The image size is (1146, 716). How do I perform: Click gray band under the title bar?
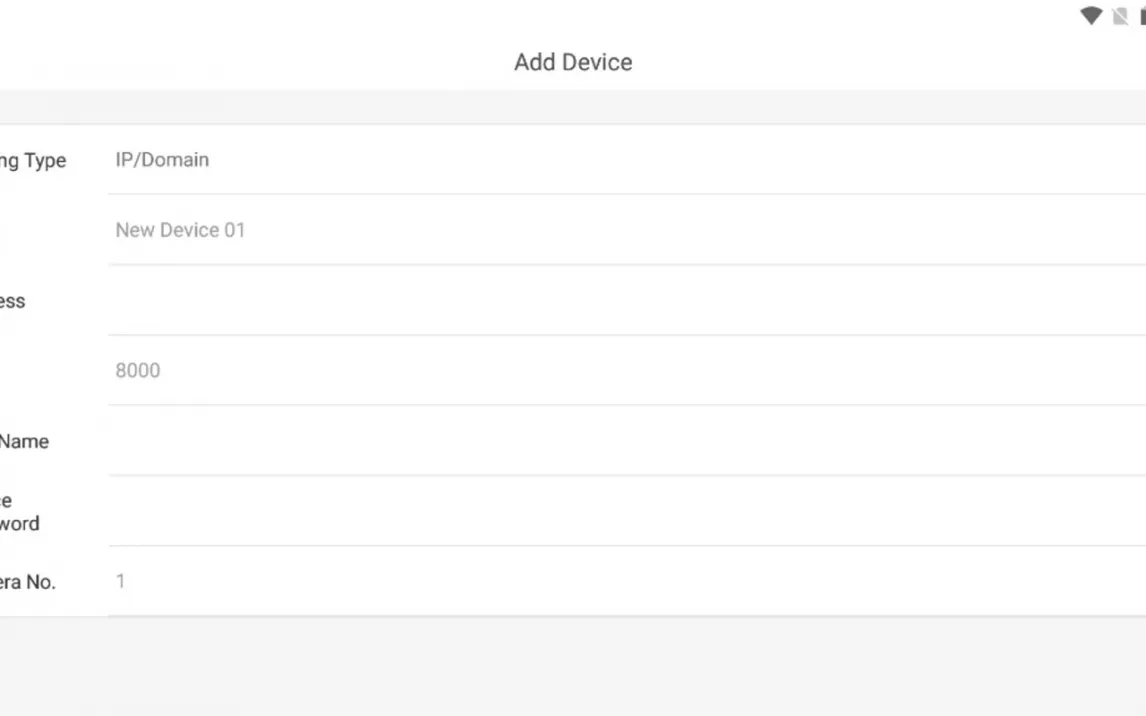[573, 107]
